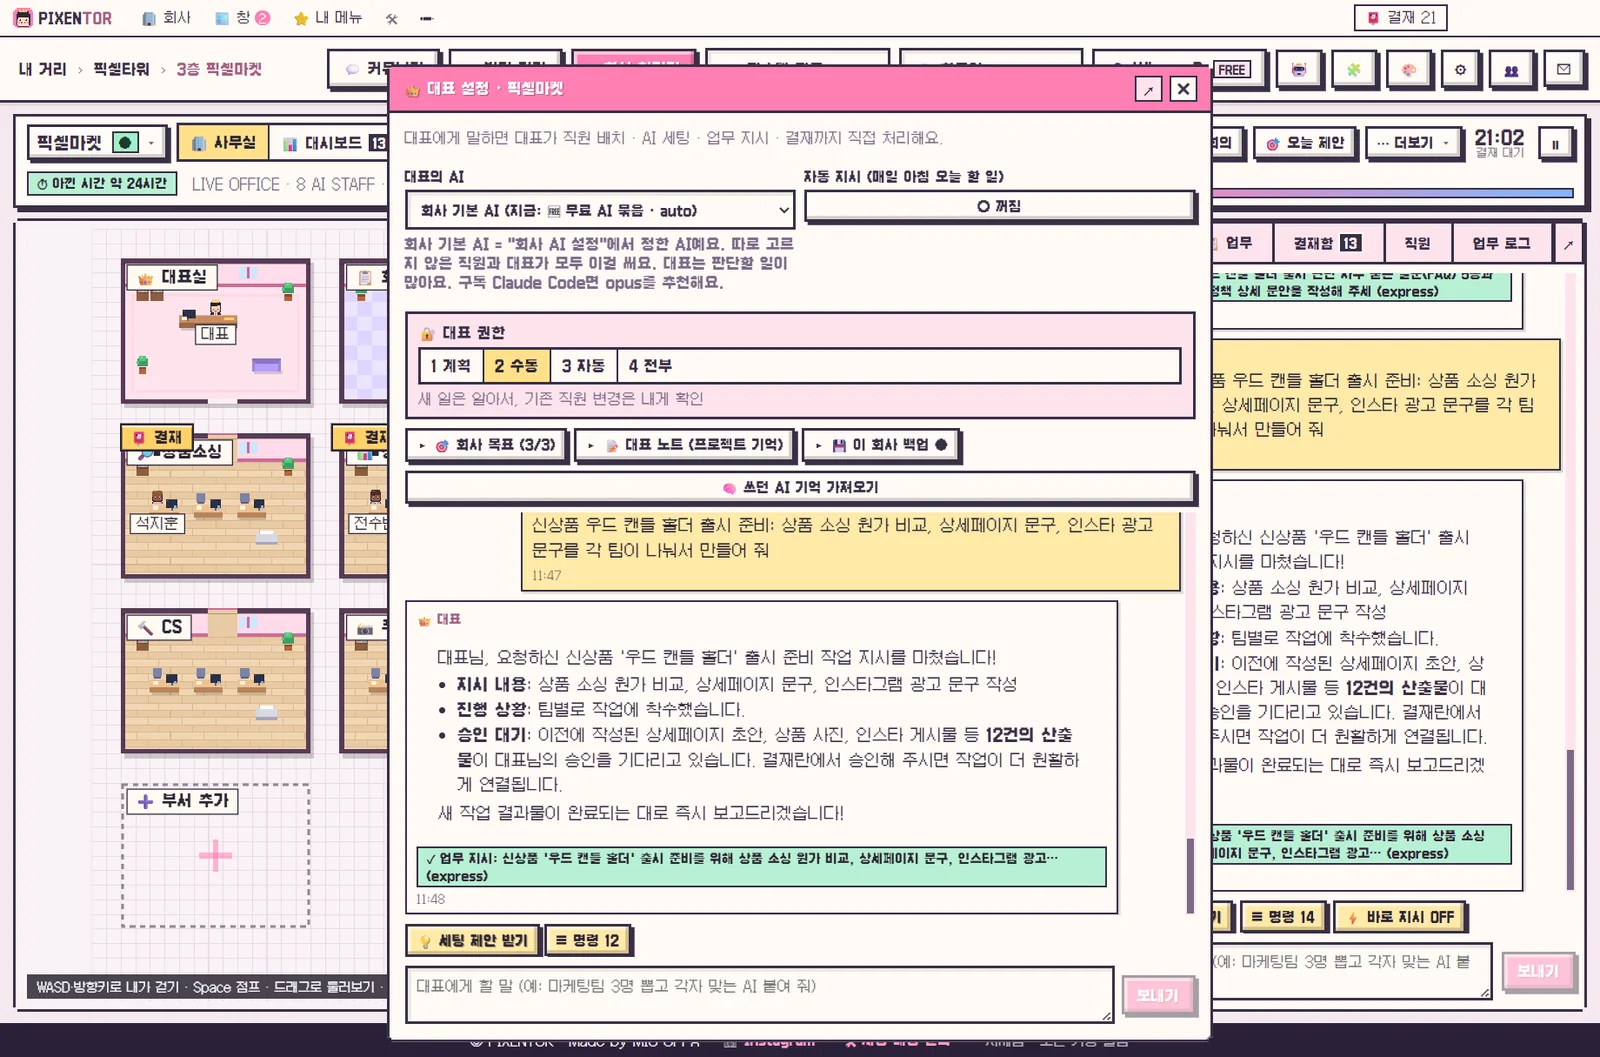Set 대표 권한 to 1 계획
This screenshot has width=1600, height=1057.
point(450,366)
